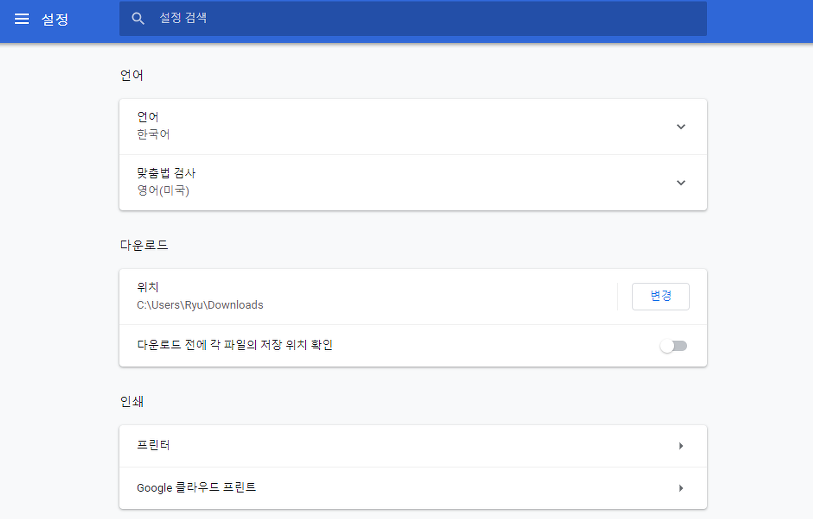
Task: Click the 한국어 language value
Action: coord(153,134)
